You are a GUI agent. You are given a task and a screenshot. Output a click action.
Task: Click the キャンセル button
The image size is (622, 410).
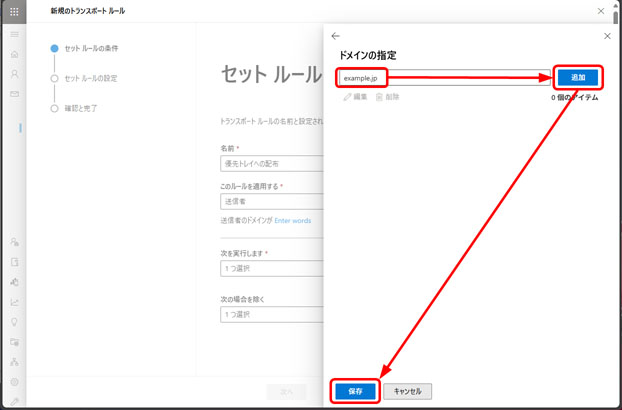point(407,391)
